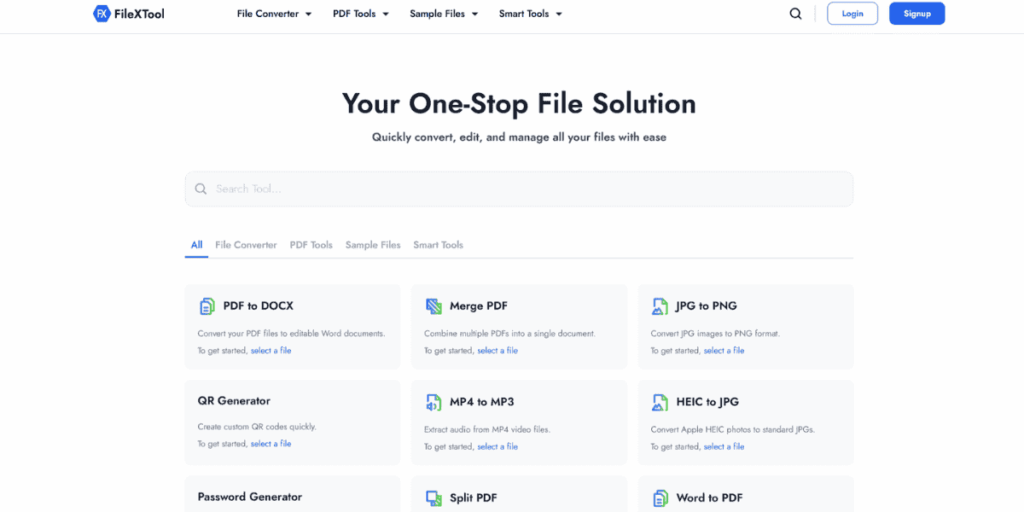Viewport: 1024px width, 512px height.
Task: Select the All tab
Action: tap(197, 245)
